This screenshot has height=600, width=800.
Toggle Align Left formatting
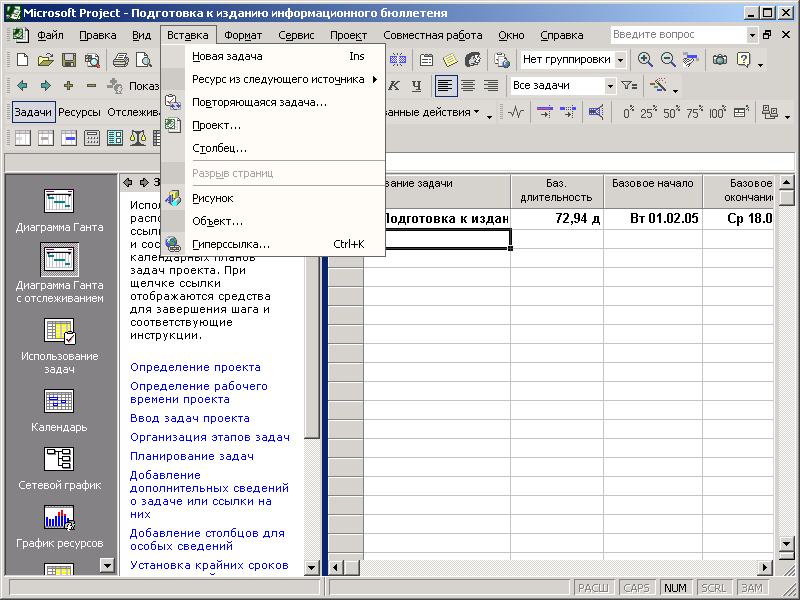(445, 86)
